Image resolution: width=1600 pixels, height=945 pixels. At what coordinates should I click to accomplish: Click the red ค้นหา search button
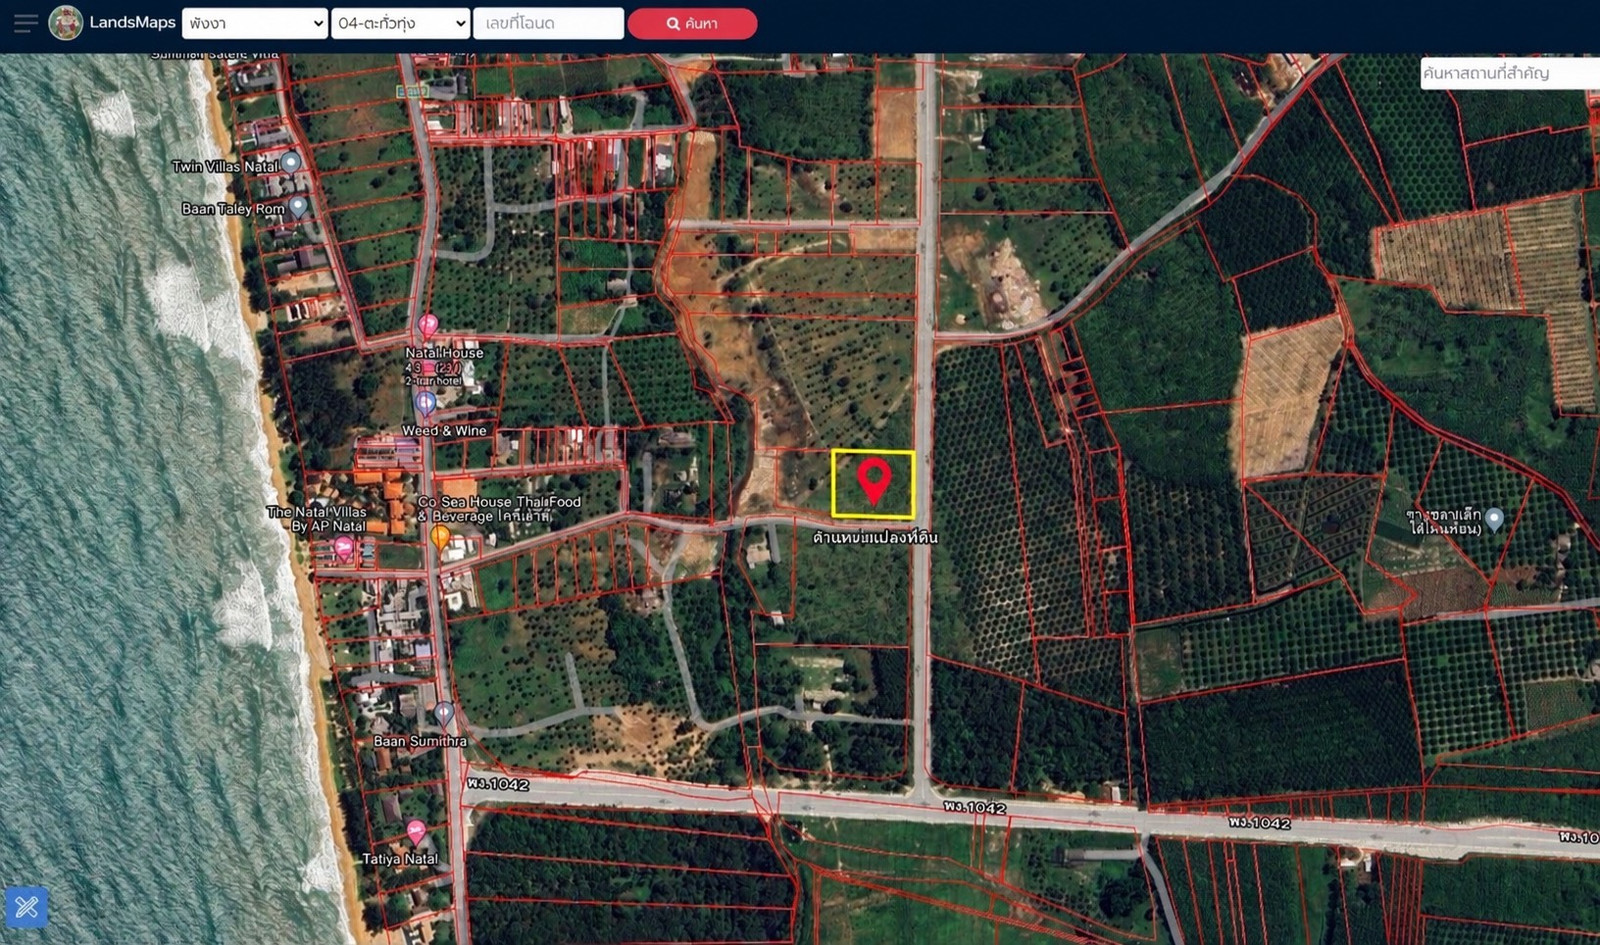(692, 23)
